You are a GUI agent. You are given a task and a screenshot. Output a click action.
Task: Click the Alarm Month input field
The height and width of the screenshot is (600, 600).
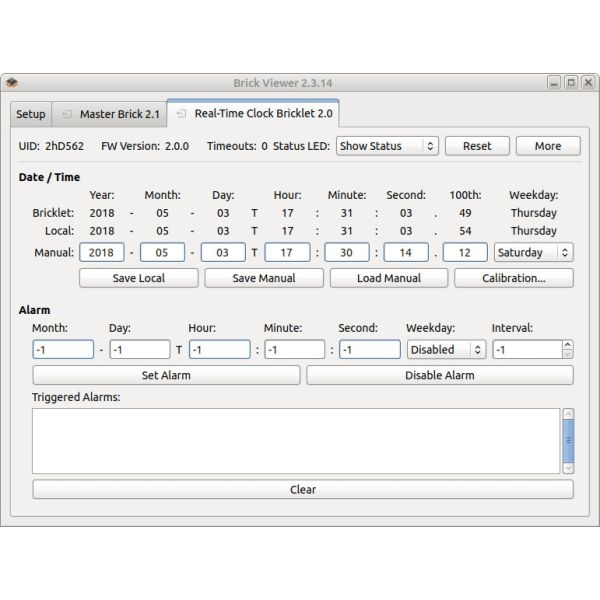coord(63,349)
